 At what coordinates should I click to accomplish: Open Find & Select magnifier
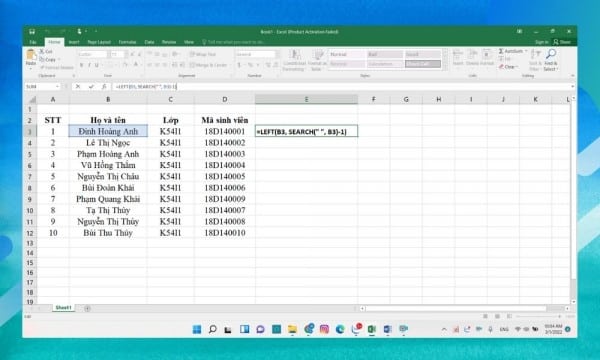(x=551, y=60)
